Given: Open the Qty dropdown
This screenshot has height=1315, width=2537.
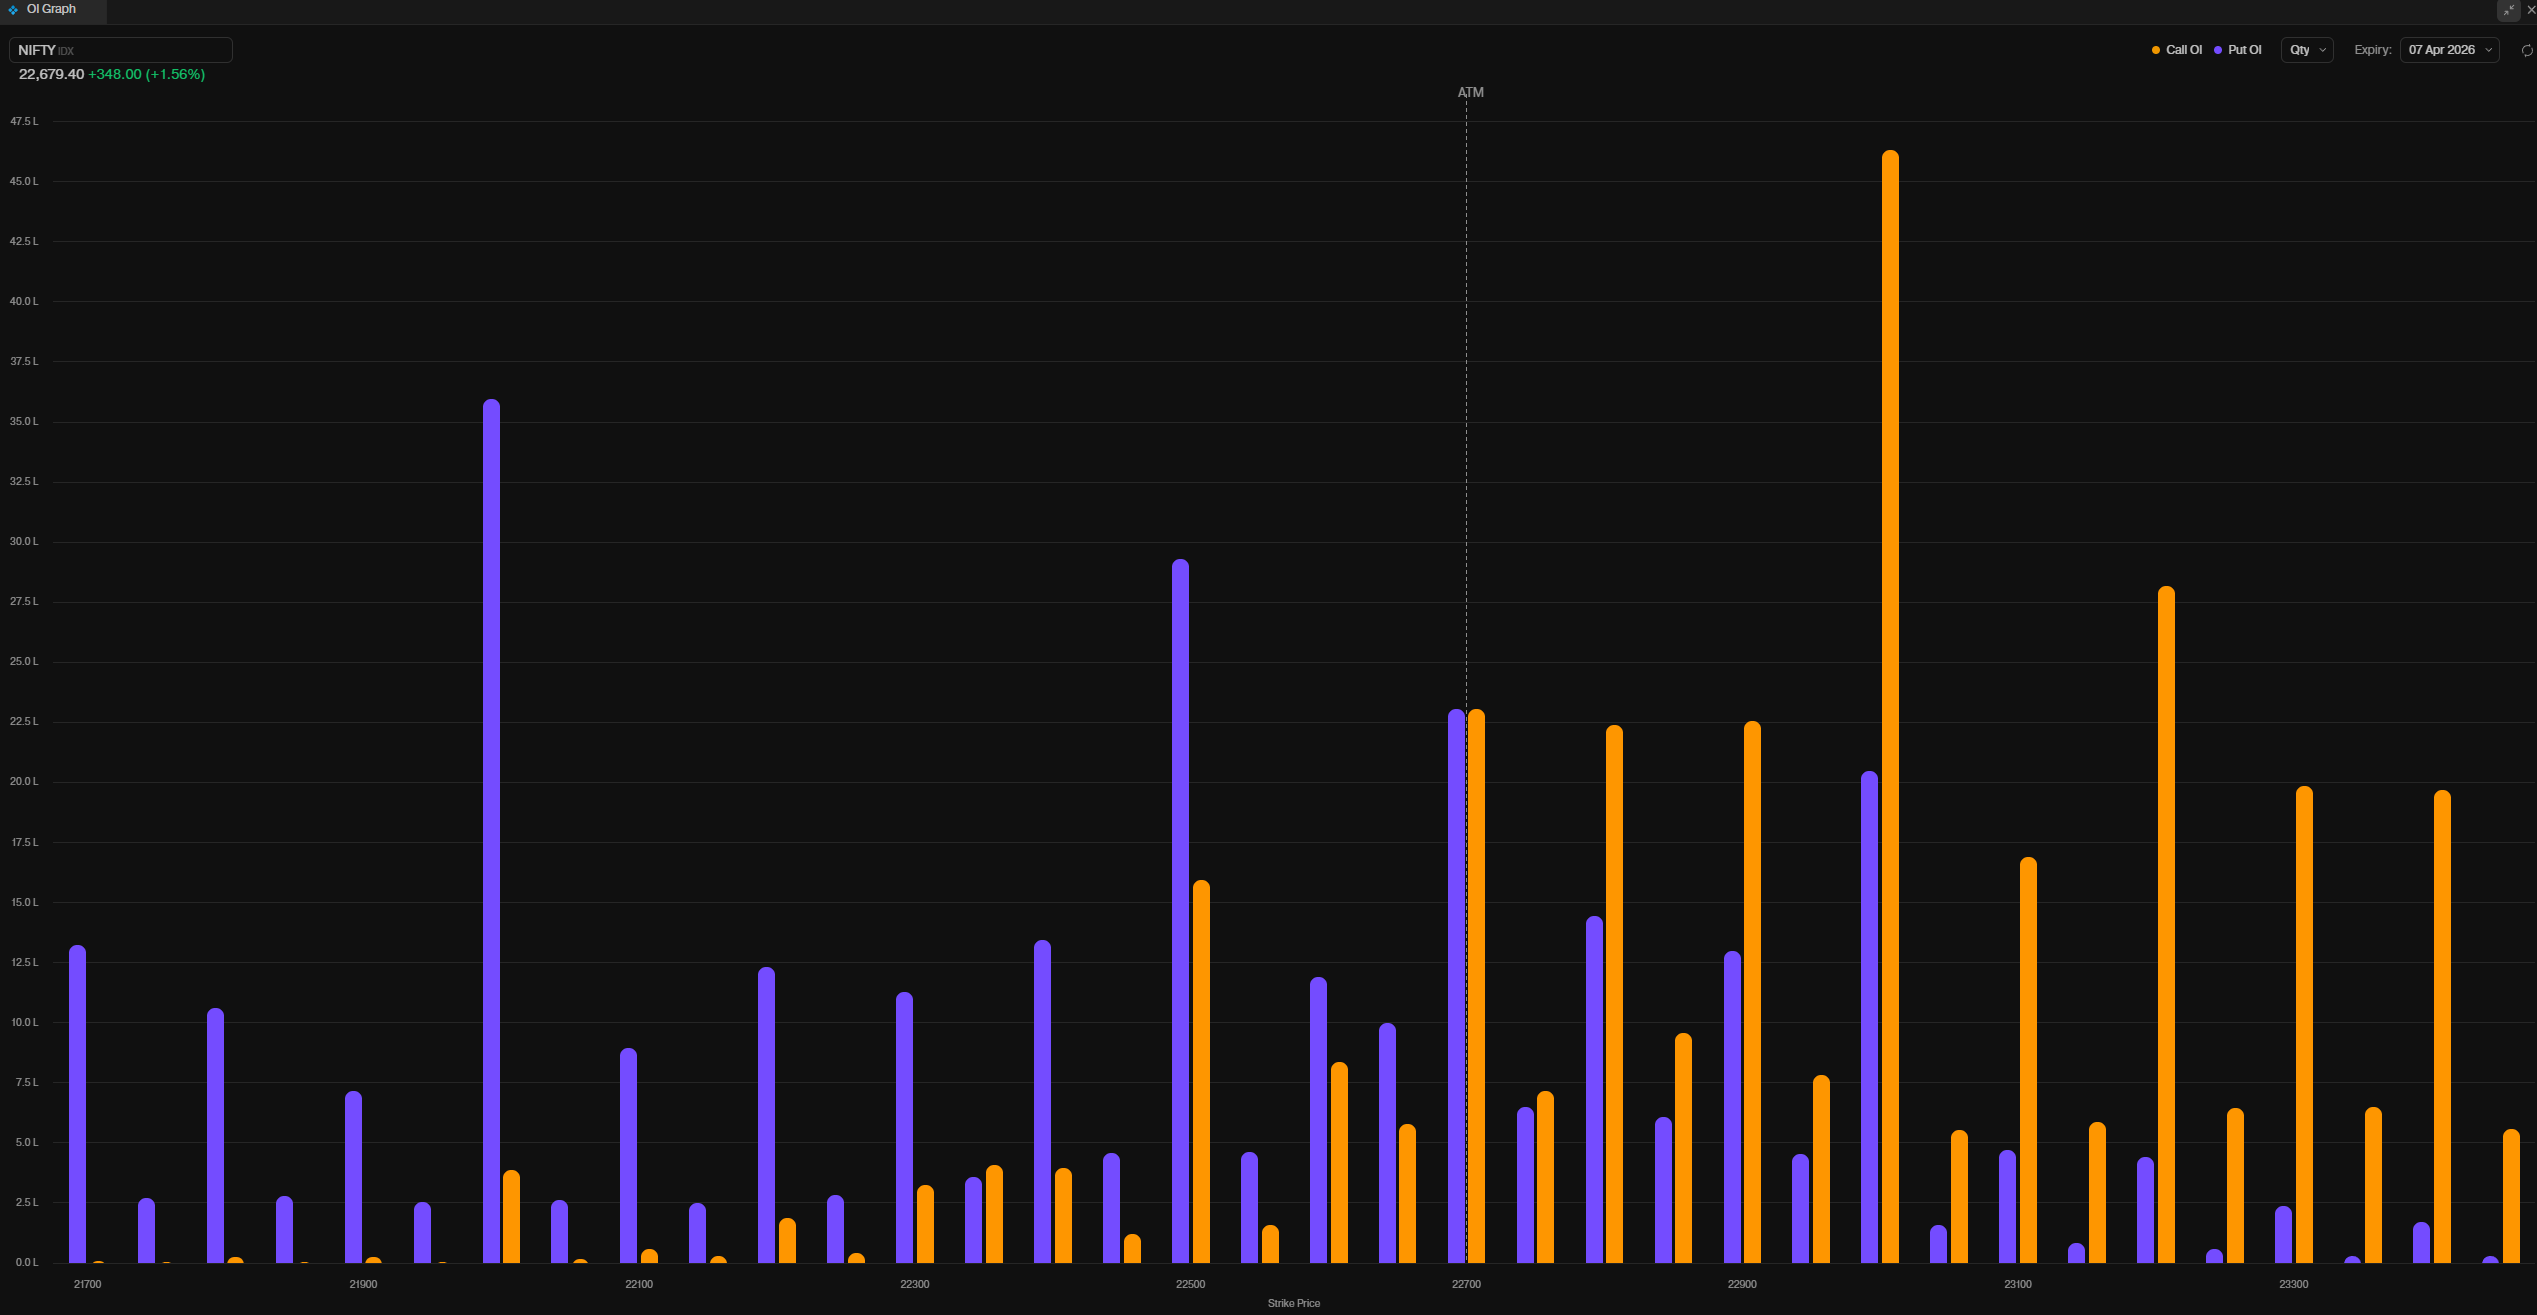Looking at the screenshot, I should click(2306, 50).
